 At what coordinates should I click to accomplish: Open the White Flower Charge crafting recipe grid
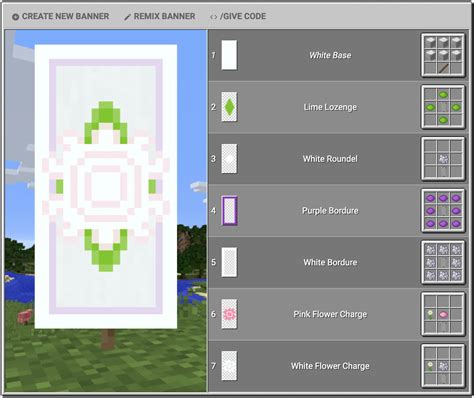(443, 366)
